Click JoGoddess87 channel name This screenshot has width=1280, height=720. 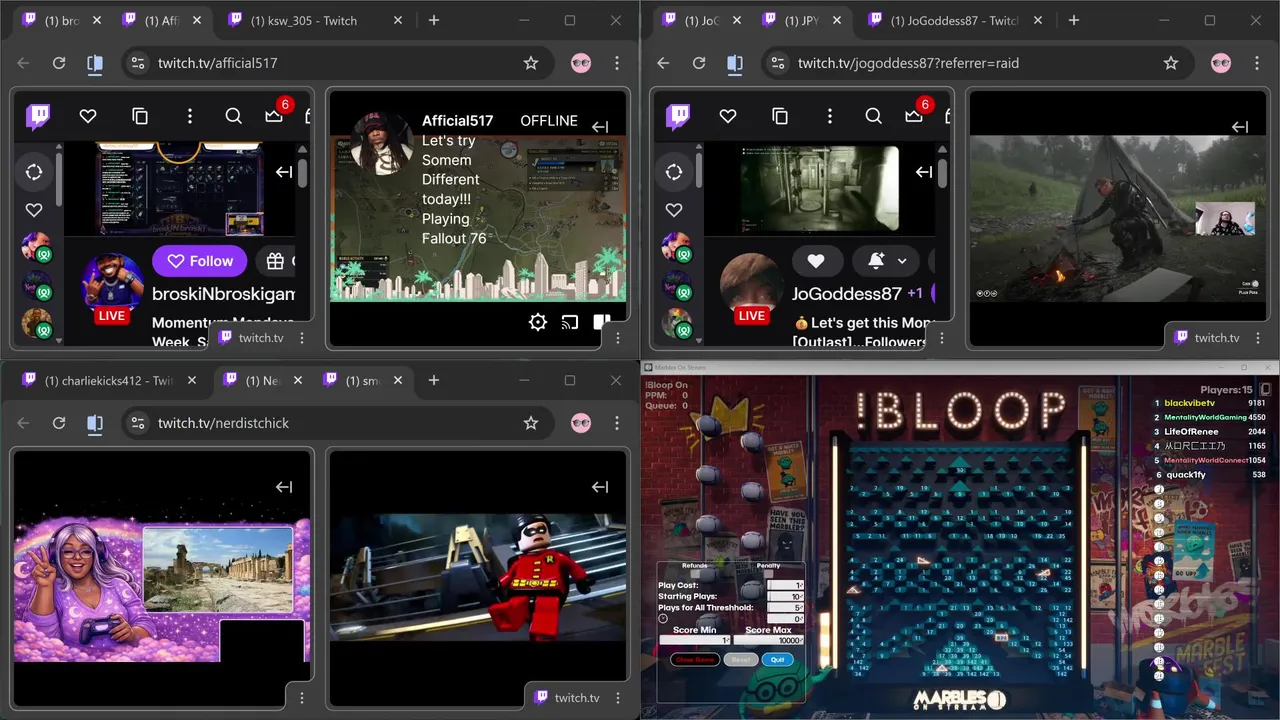(847, 293)
